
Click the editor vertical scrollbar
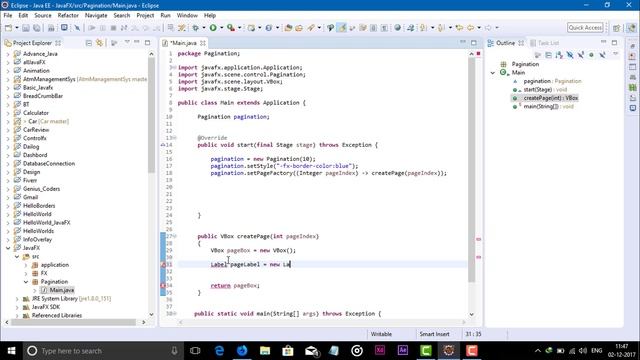[471, 169]
